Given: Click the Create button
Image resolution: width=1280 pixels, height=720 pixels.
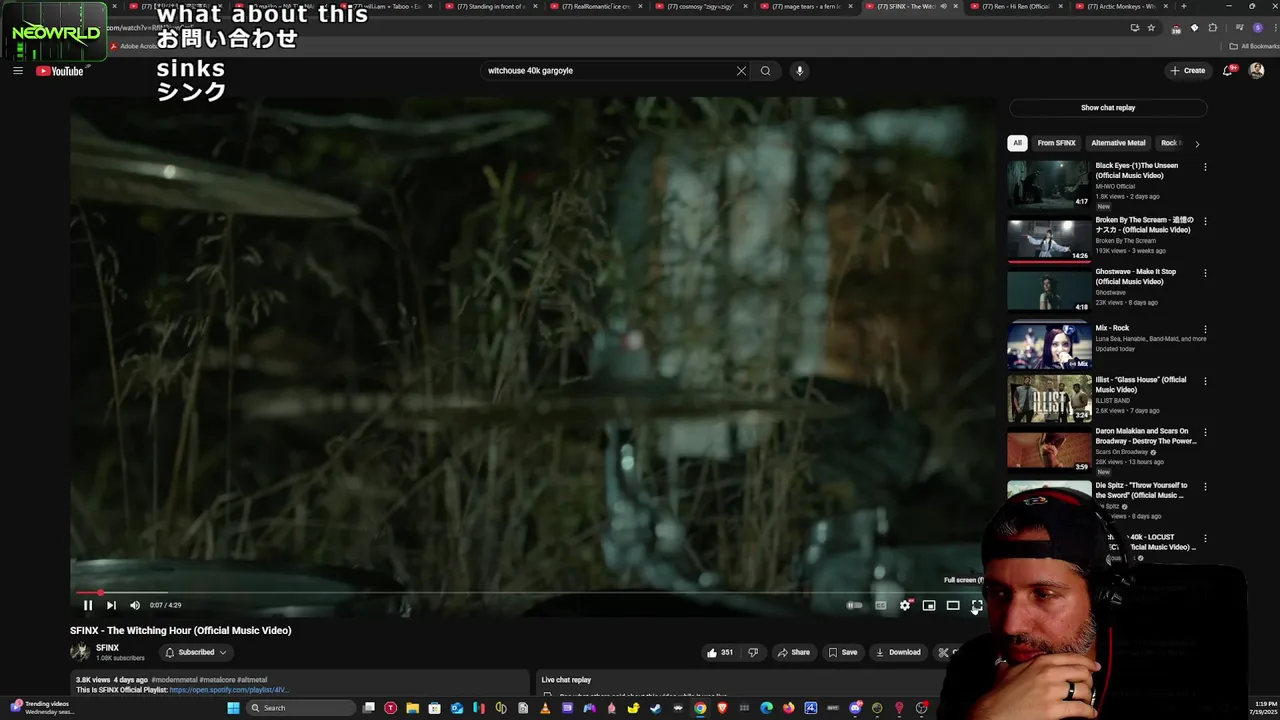Looking at the screenshot, I should [1188, 71].
